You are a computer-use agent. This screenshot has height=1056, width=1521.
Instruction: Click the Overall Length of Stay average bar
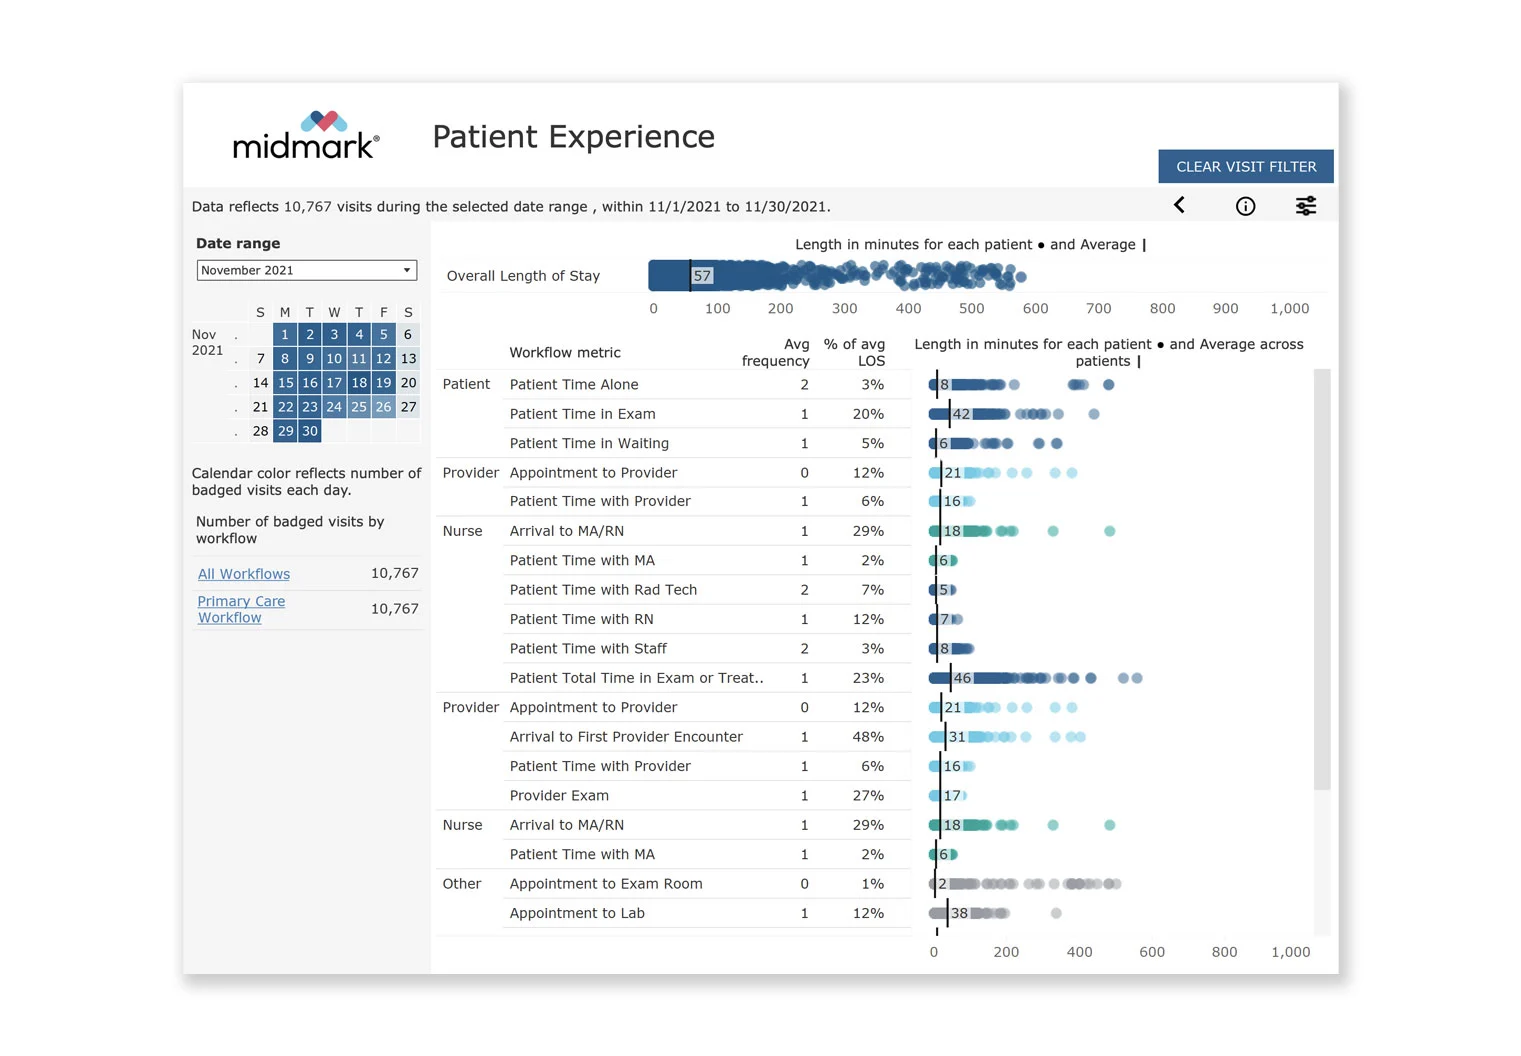670,274
